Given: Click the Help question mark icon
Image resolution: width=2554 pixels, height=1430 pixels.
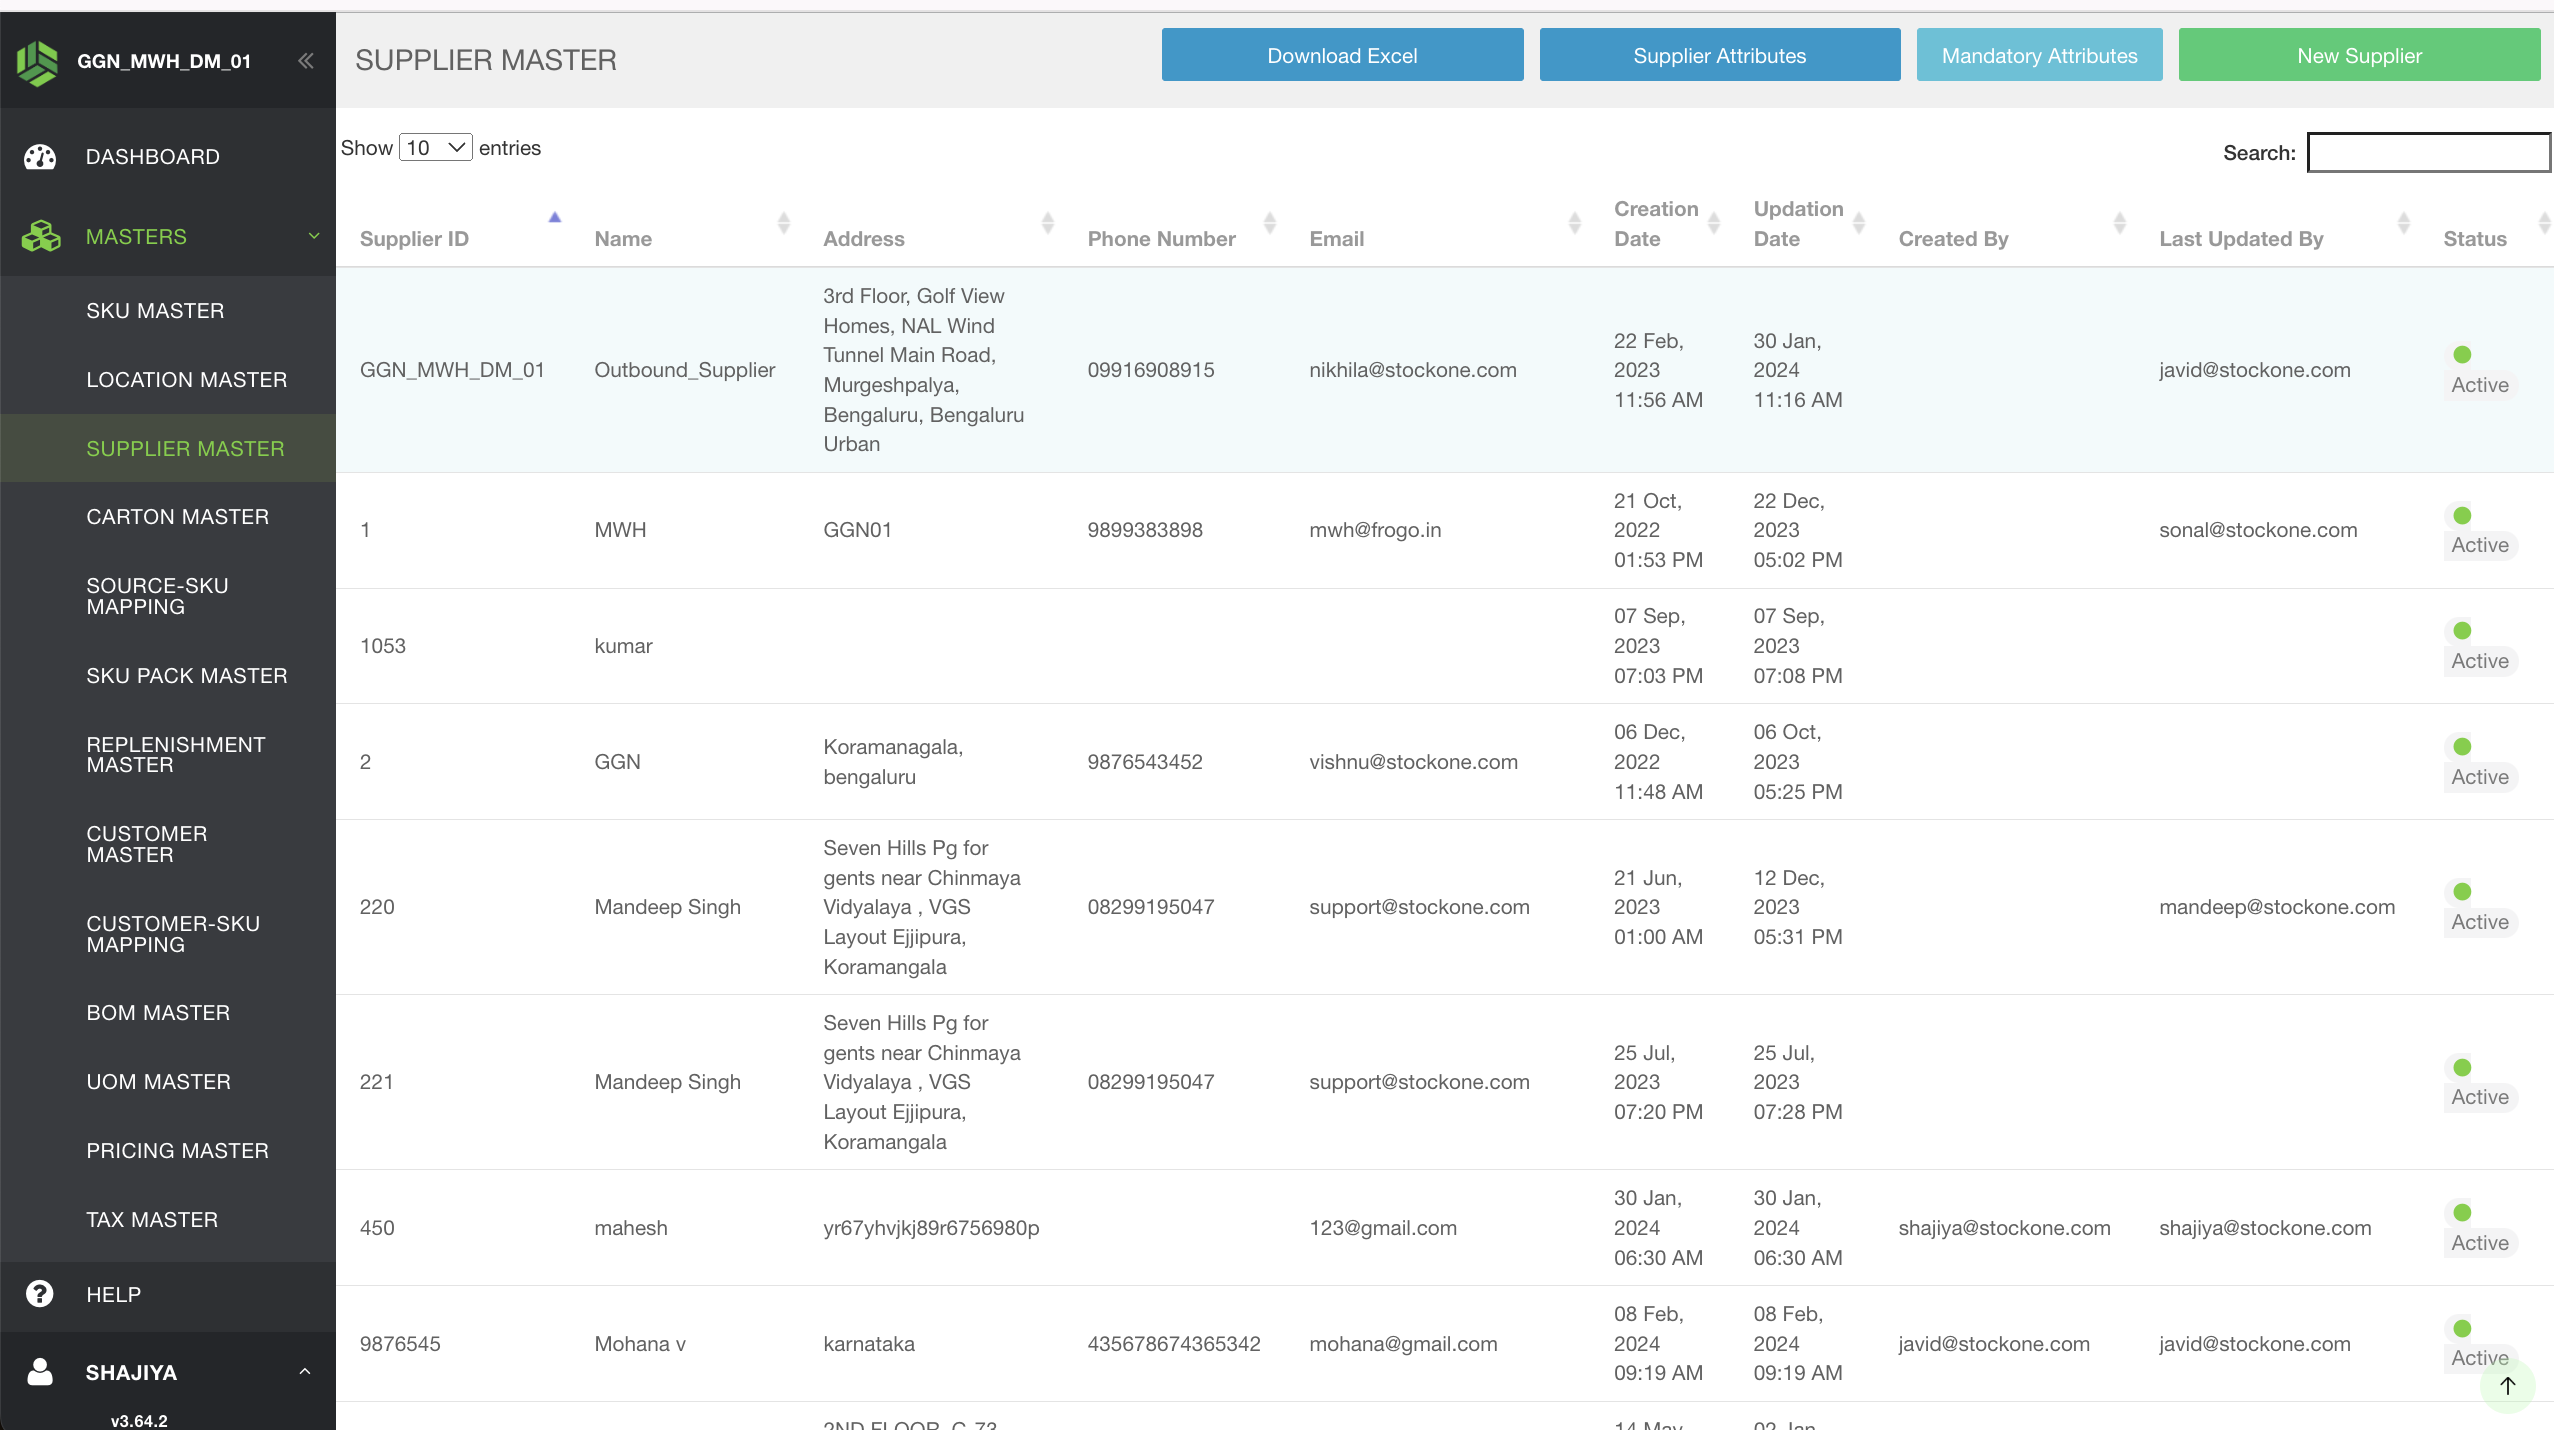Looking at the screenshot, I should [40, 1294].
